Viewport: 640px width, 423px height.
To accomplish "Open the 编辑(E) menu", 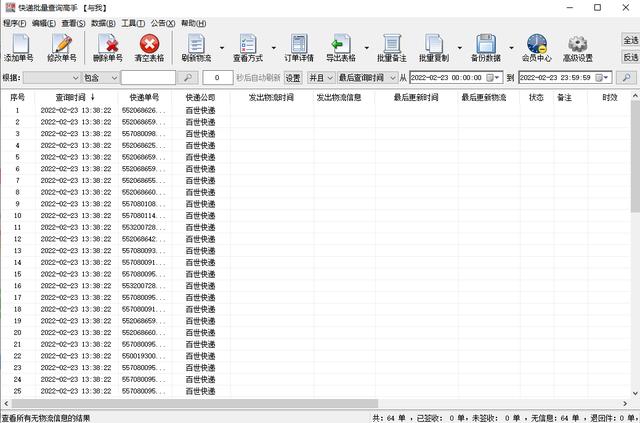I will (x=44, y=23).
